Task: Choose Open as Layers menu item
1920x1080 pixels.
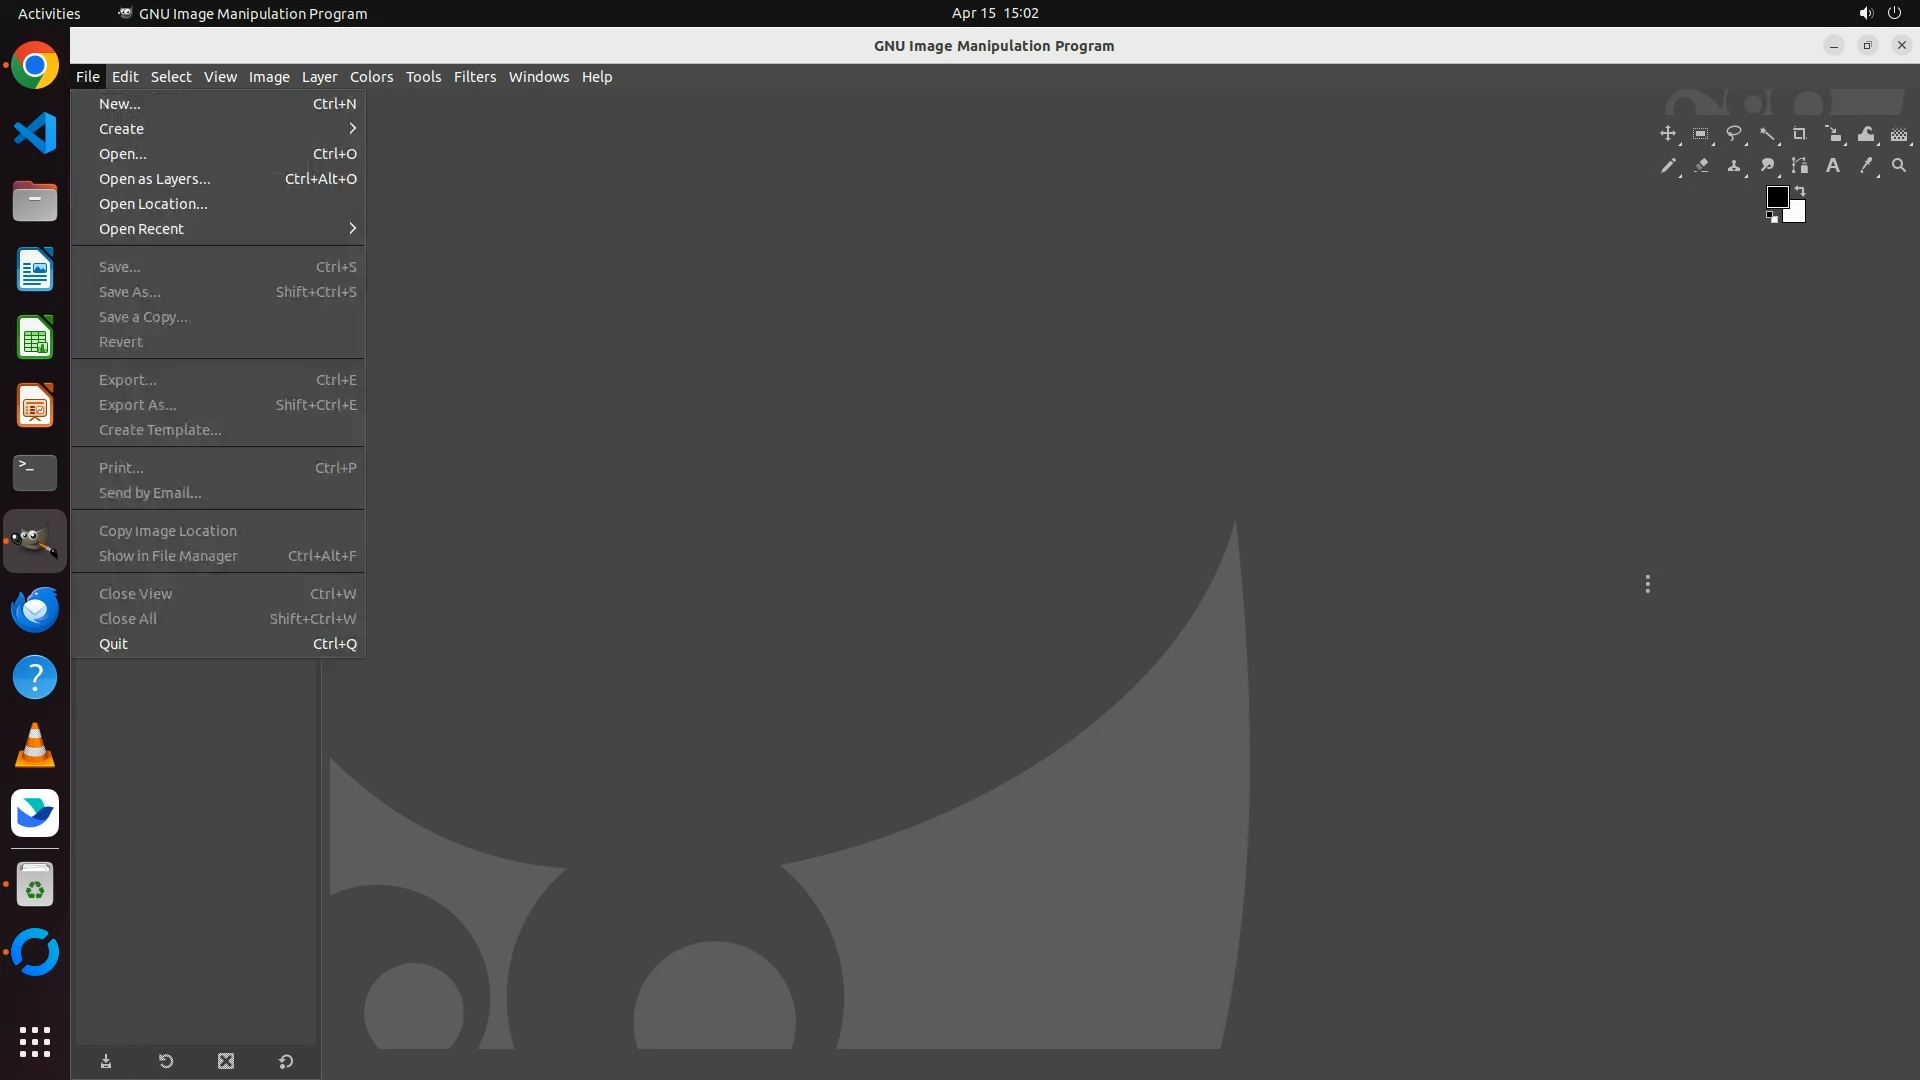Action: (x=155, y=179)
